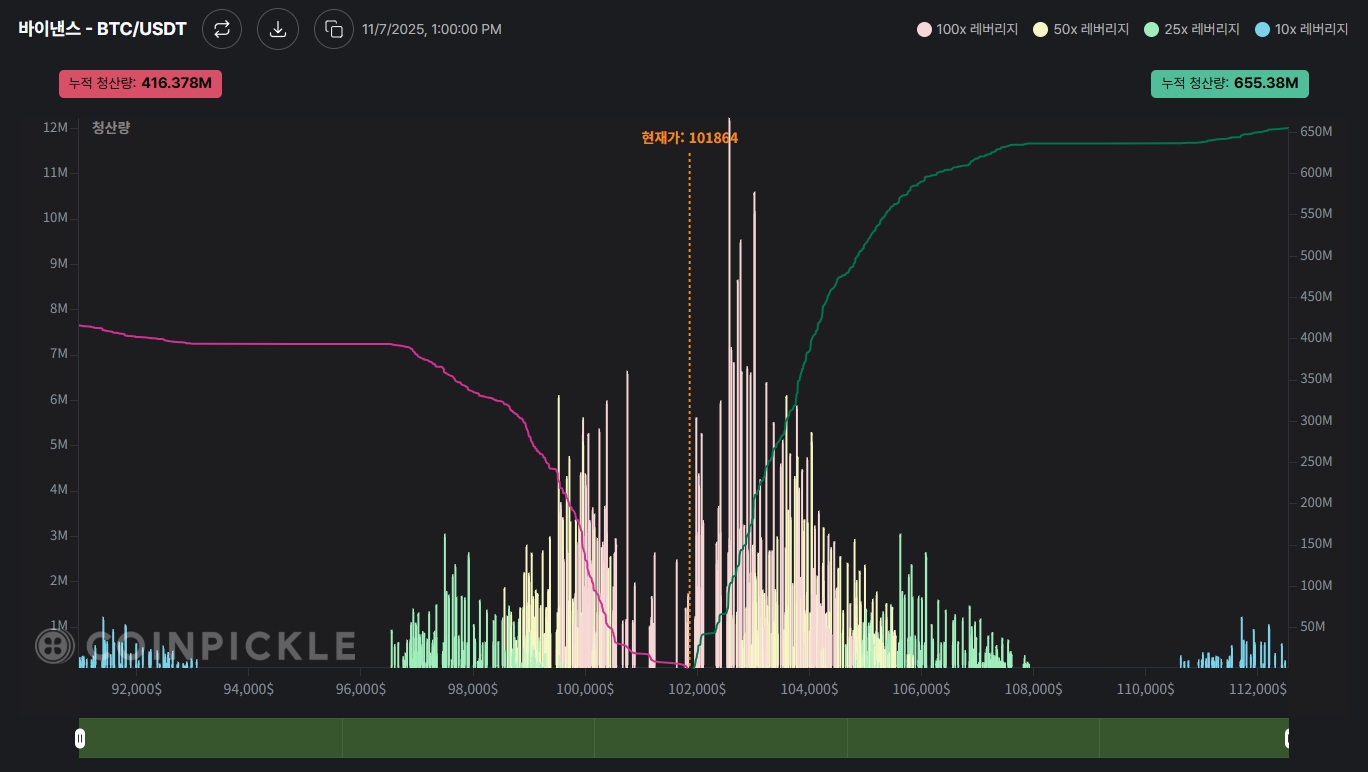Click the right handle of range slider
Viewport: 1368px width, 772px height.
tap(1287, 738)
